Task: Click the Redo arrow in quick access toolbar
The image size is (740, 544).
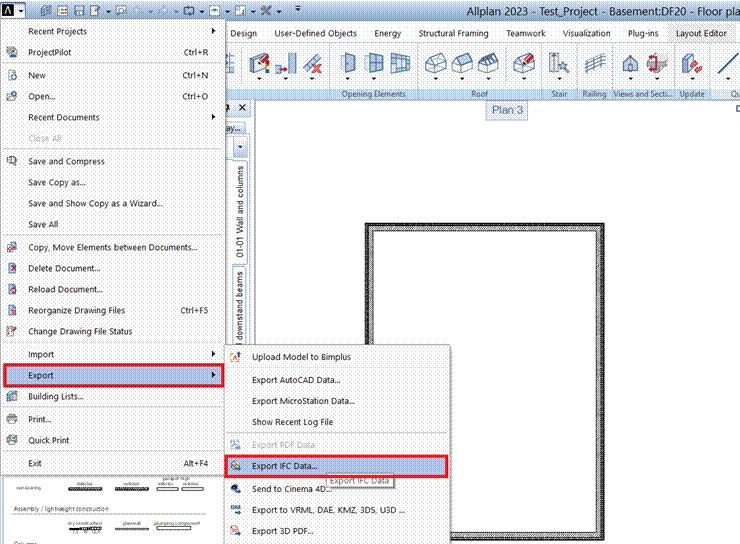Action: coord(165,10)
